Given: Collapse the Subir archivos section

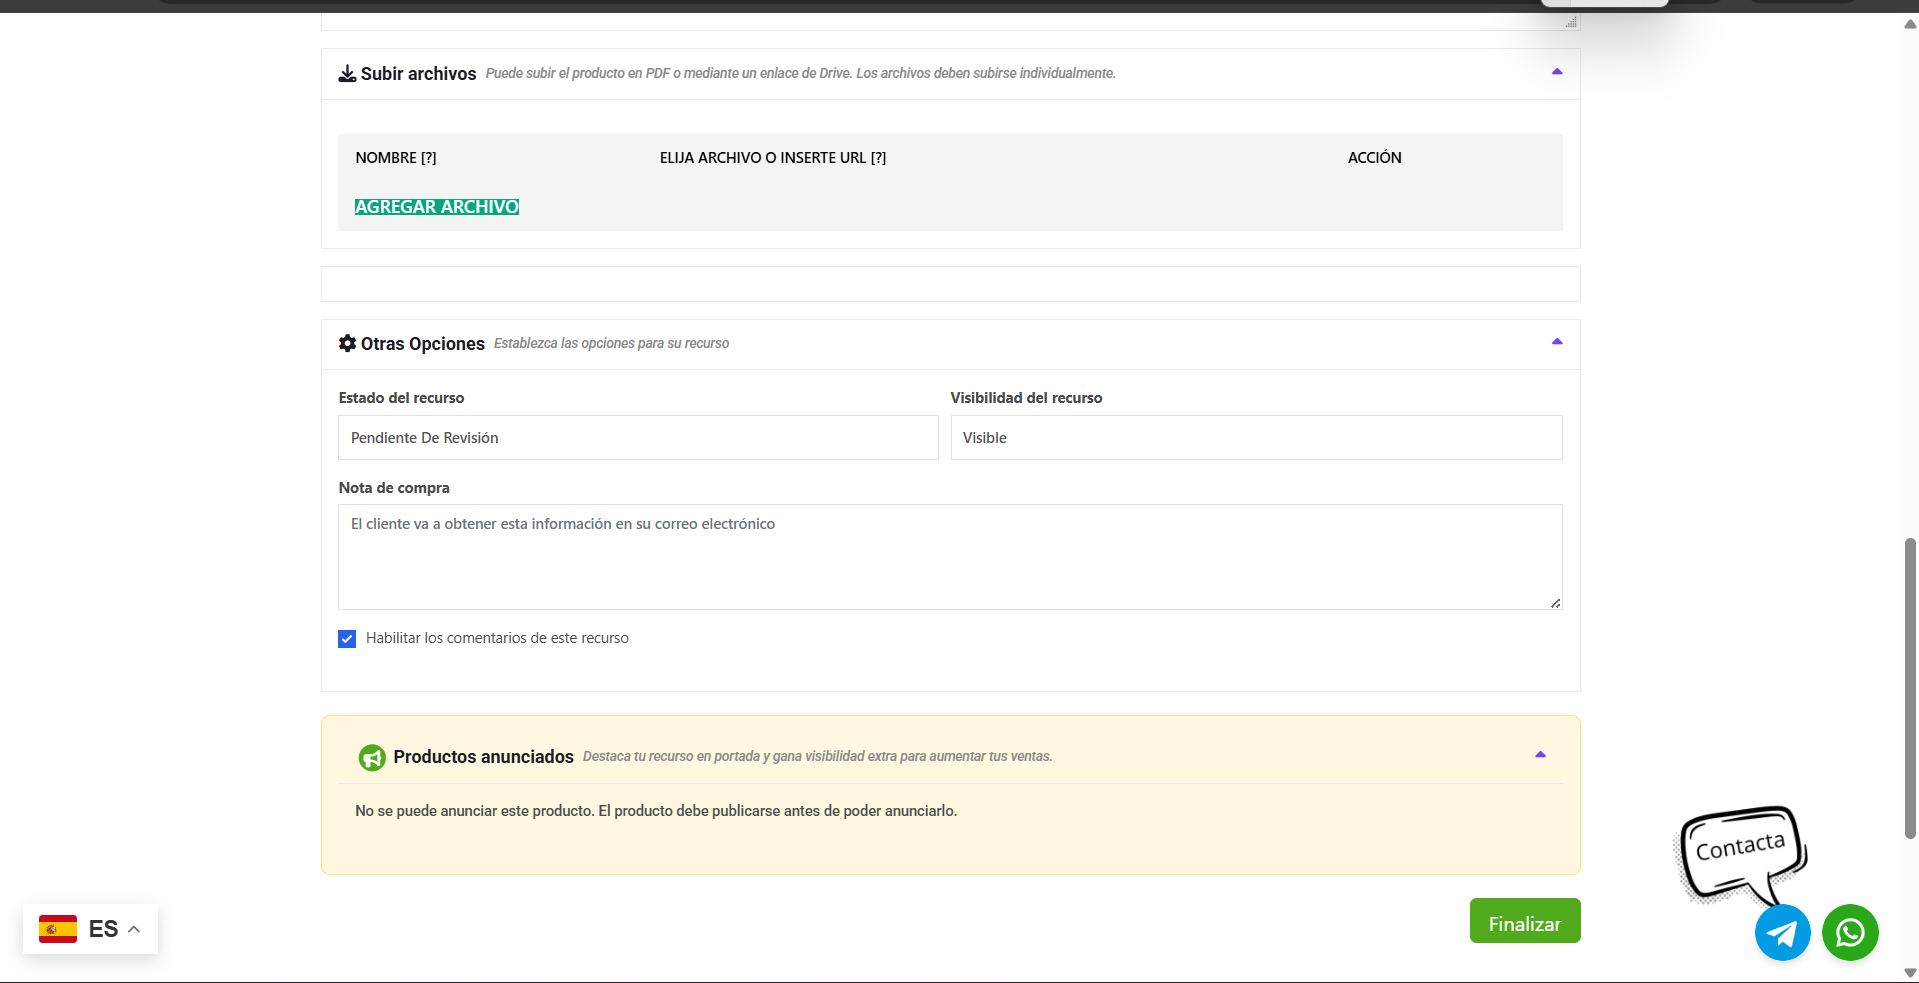Looking at the screenshot, I should [x=1557, y=72].
